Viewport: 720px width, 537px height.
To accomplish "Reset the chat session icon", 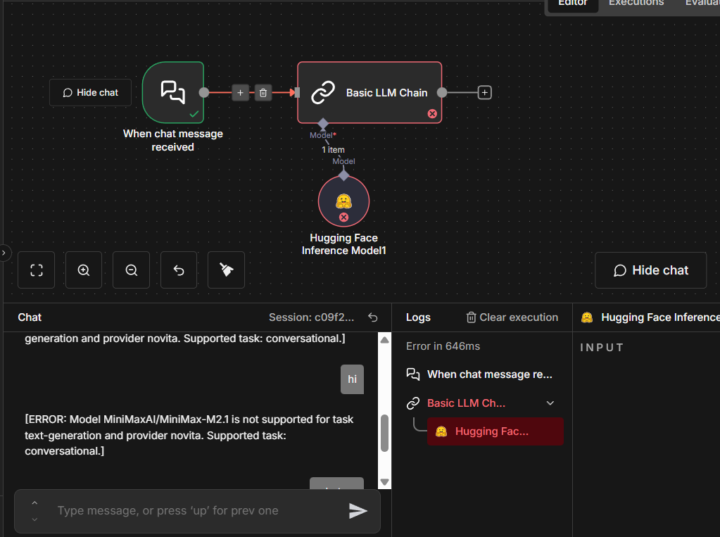I will [373, 317].
